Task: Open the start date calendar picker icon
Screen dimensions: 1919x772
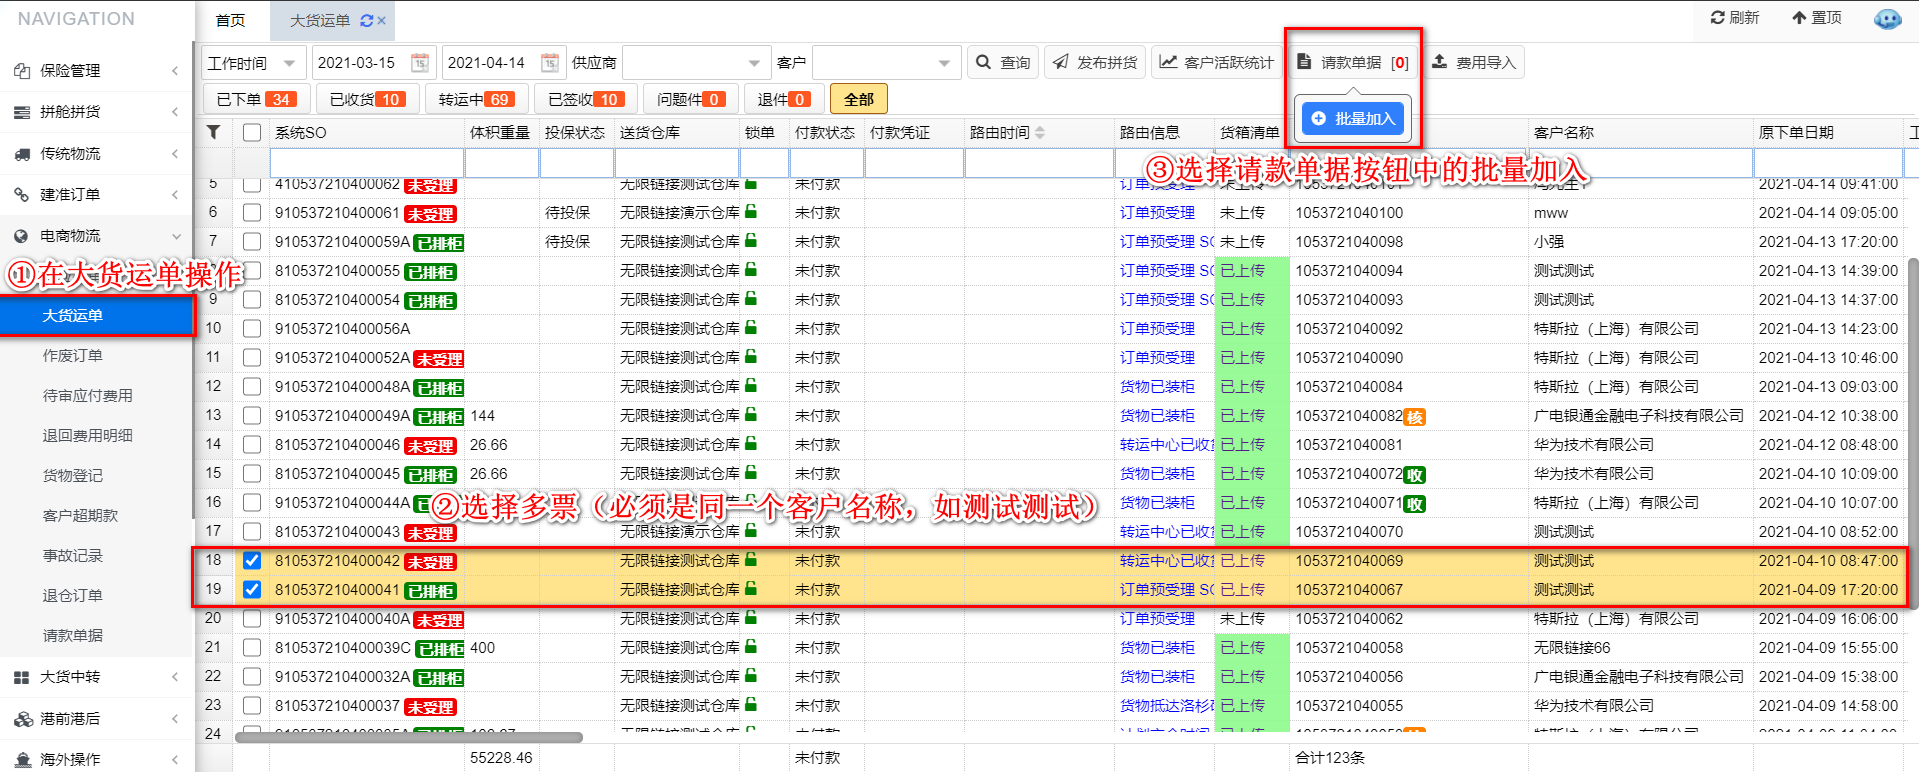Action: [x=420, y=63]
